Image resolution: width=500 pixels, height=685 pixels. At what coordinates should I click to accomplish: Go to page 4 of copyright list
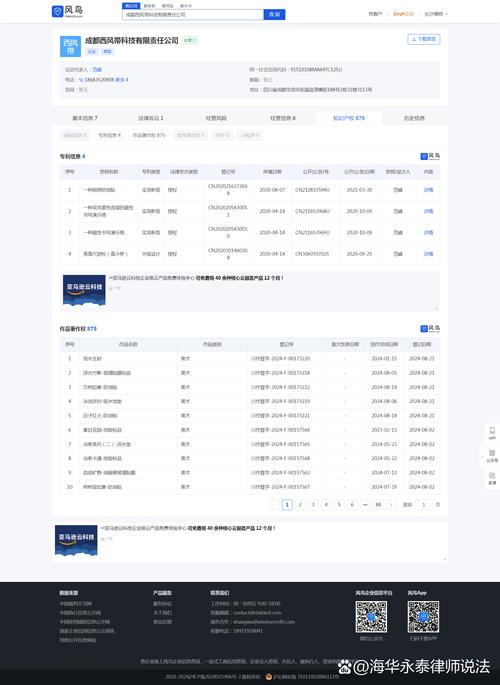(x=326, y=505)
